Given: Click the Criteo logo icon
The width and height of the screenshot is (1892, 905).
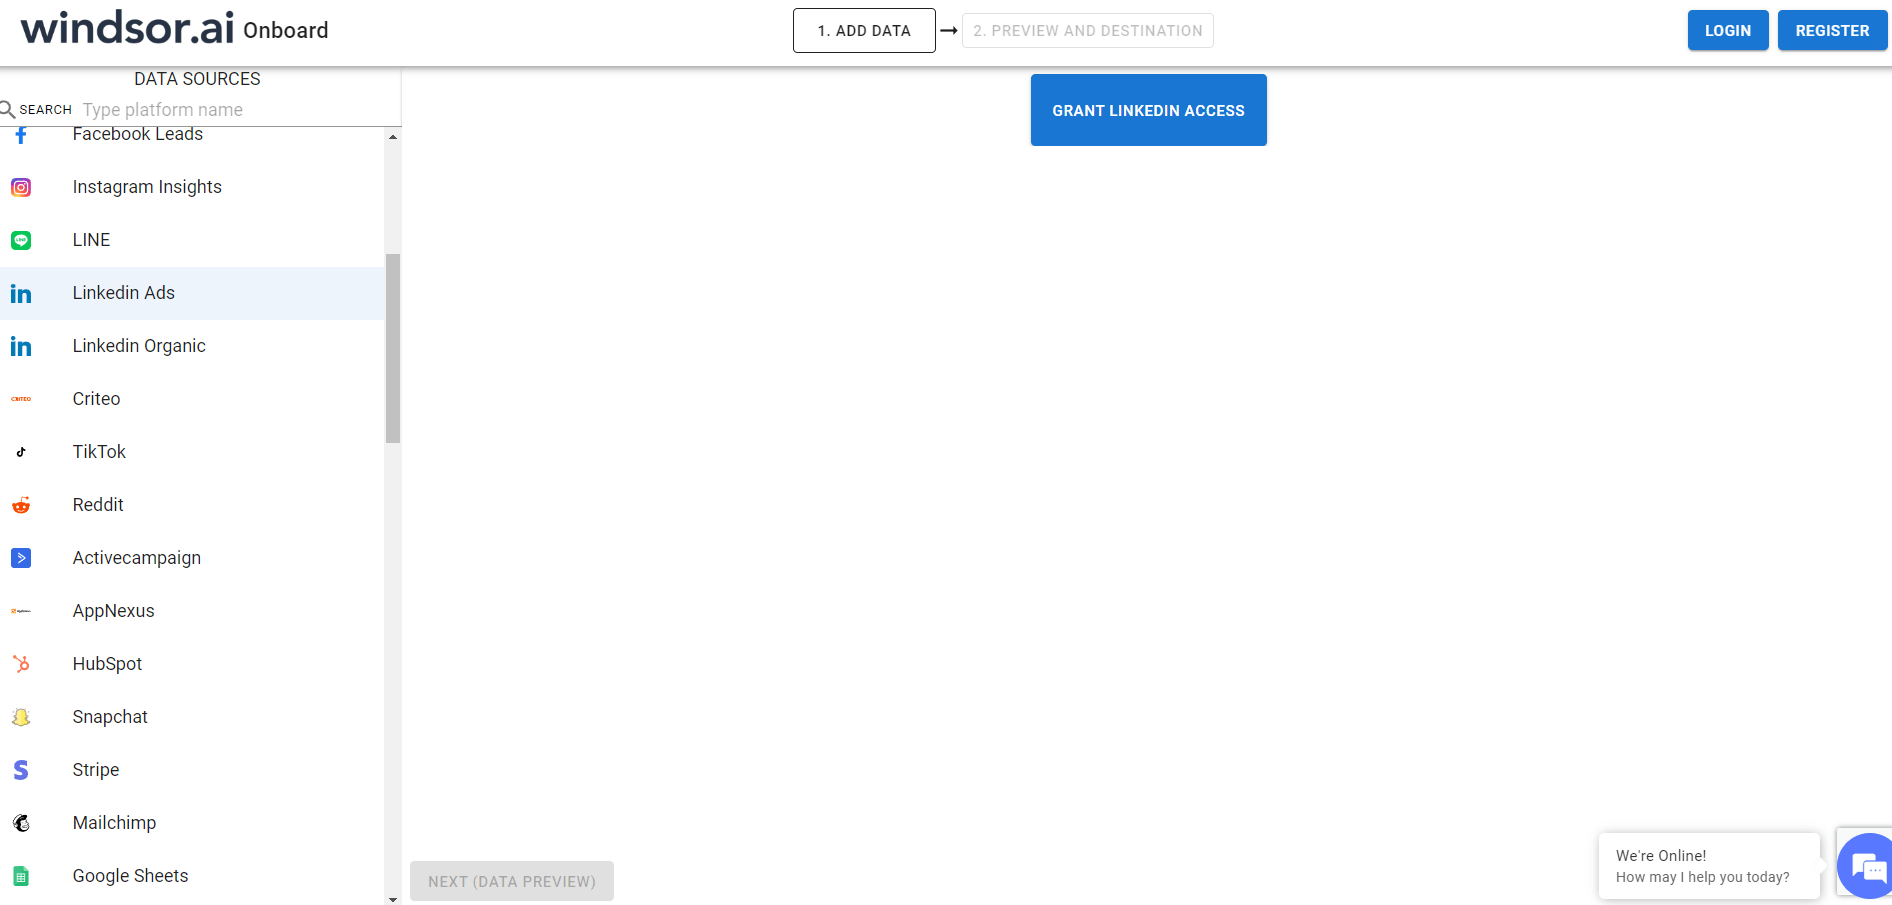Looking at the screenshot, I should 21,399.
